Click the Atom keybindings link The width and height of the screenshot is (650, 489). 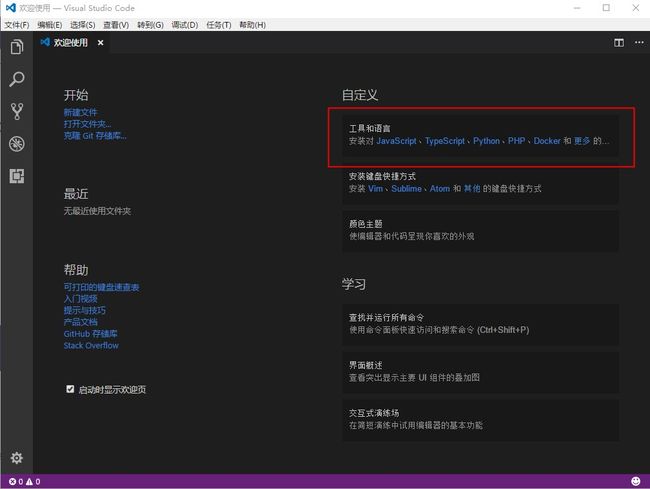440,189
